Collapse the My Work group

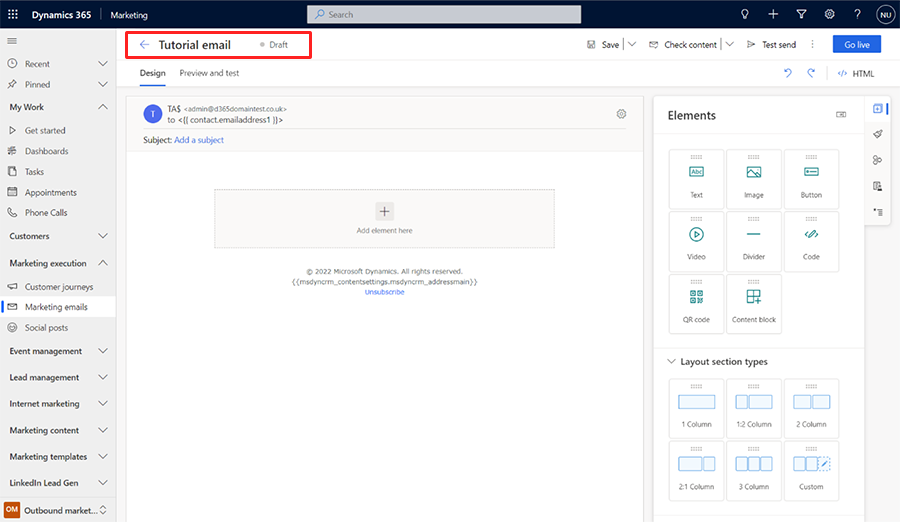coord(103,107)
